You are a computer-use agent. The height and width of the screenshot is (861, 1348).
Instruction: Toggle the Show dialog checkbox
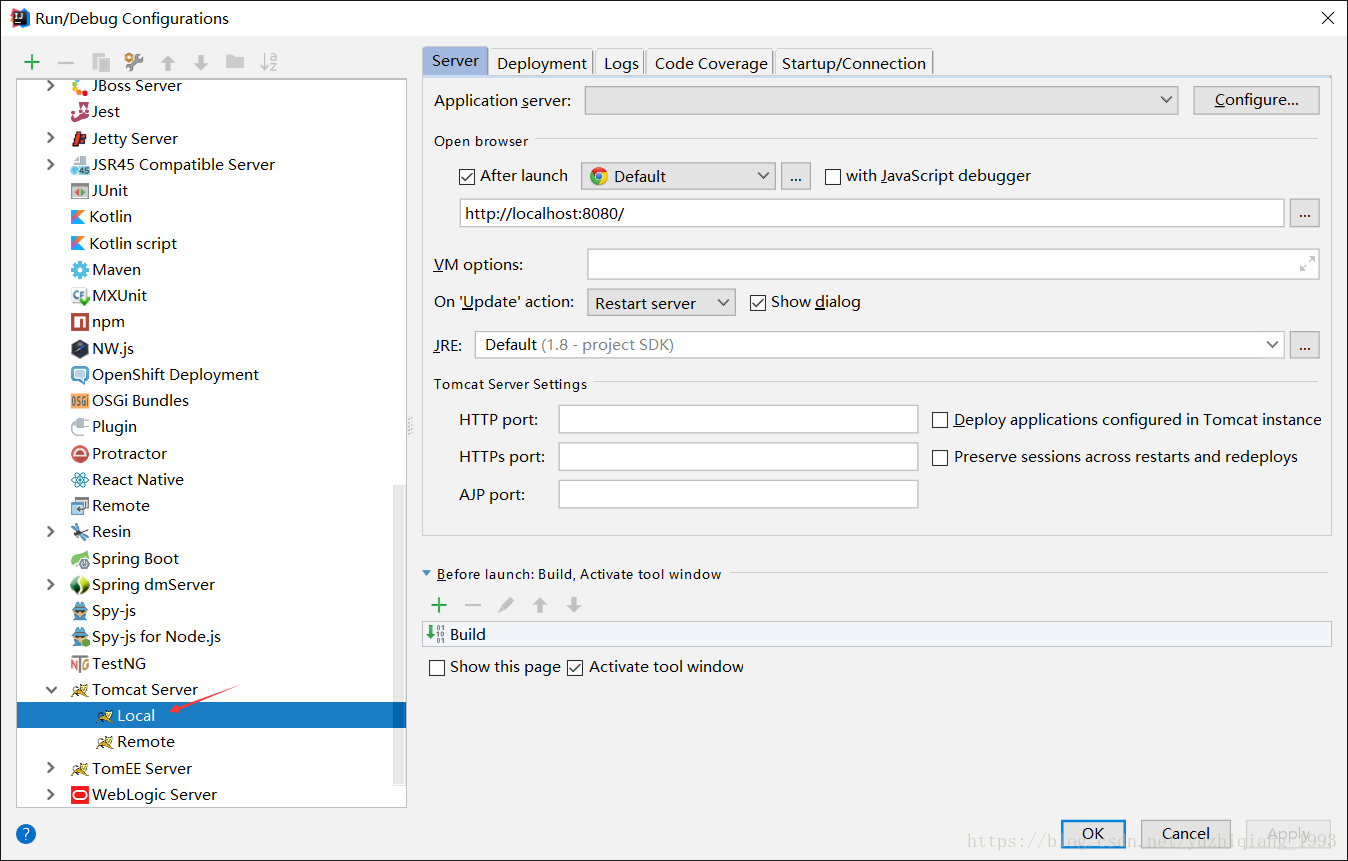757,303
